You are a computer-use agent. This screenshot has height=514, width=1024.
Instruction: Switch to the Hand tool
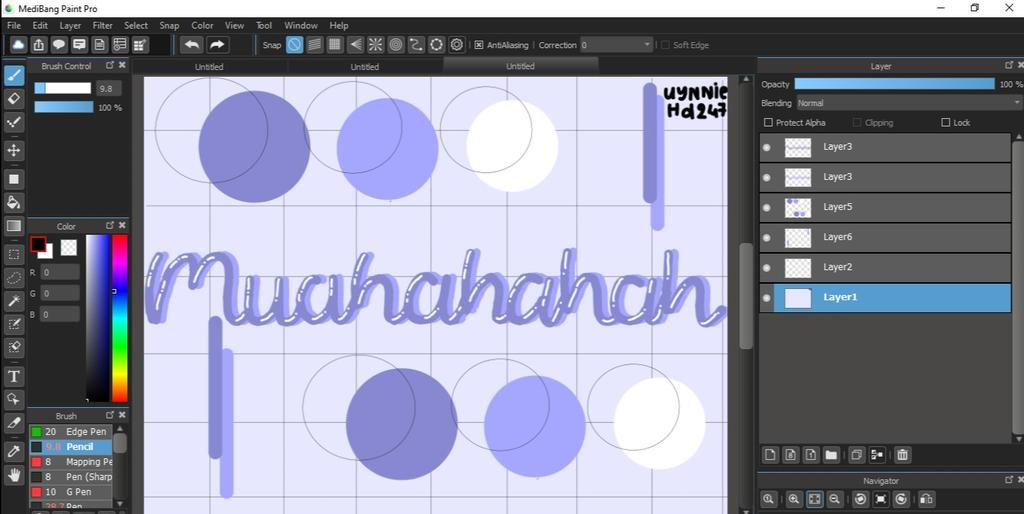(14, 475)
